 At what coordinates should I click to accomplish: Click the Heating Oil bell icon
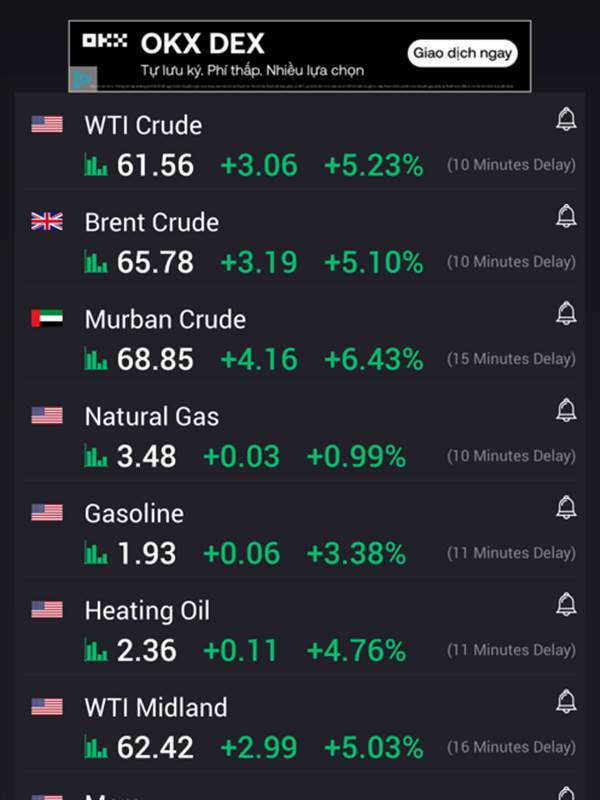tap(566, 604)
